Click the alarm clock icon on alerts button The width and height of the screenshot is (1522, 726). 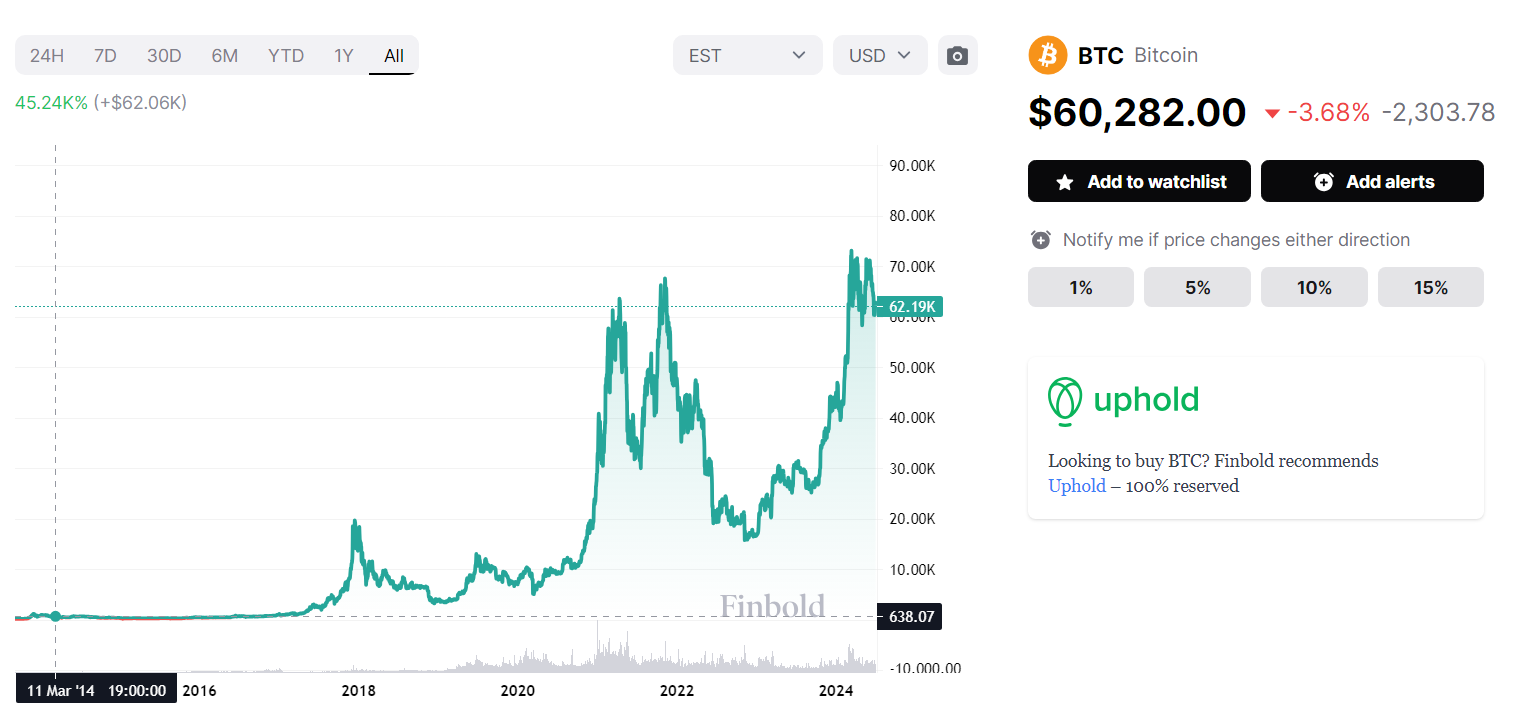coord(1324,182)
